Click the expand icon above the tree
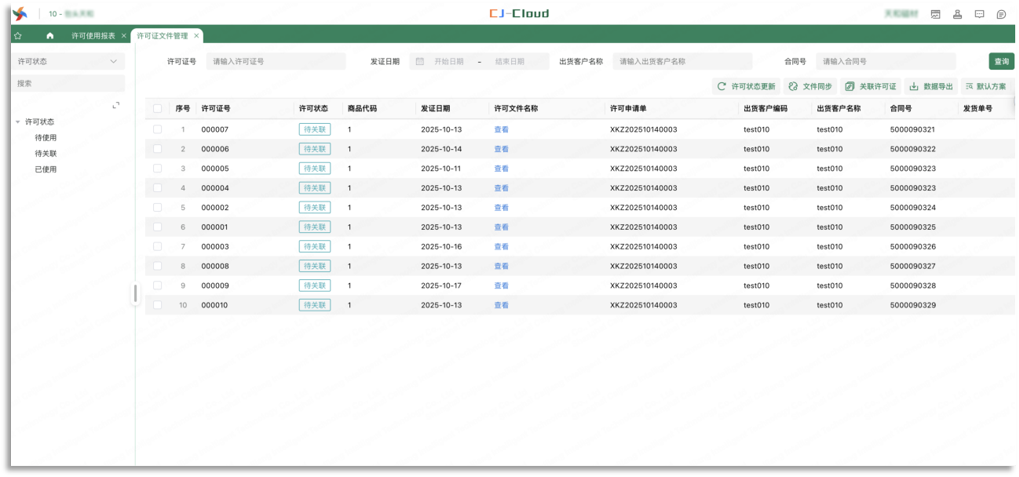The image size is (1019, 477). [x=116, y=105]
